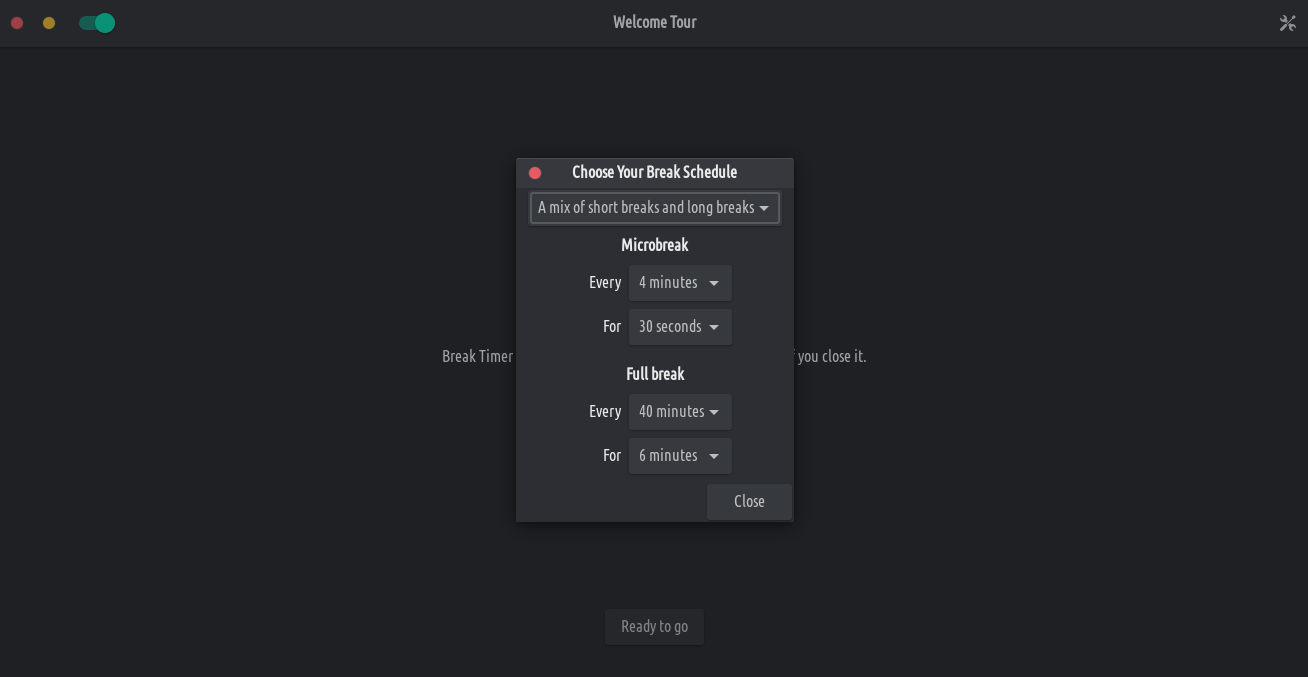Select the Full break section heading
Image resolution: width=1308 pixels, height=677 pixels.
tap(654, 374)
